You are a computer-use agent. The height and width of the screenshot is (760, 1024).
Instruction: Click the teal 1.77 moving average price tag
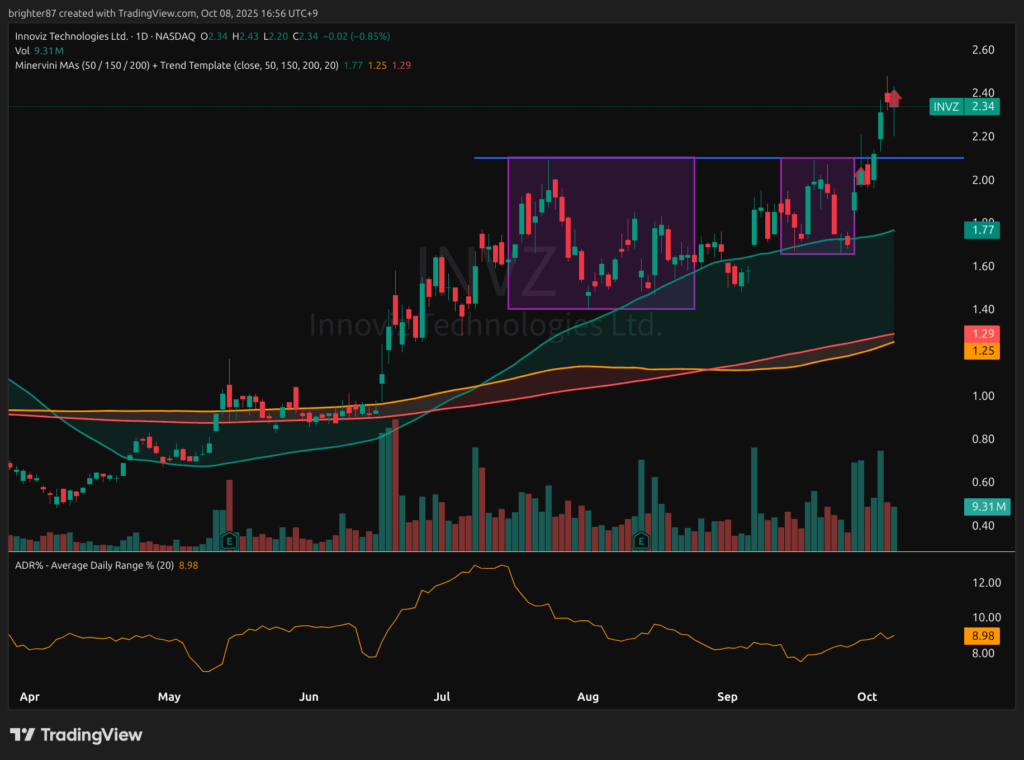(984, 230)
